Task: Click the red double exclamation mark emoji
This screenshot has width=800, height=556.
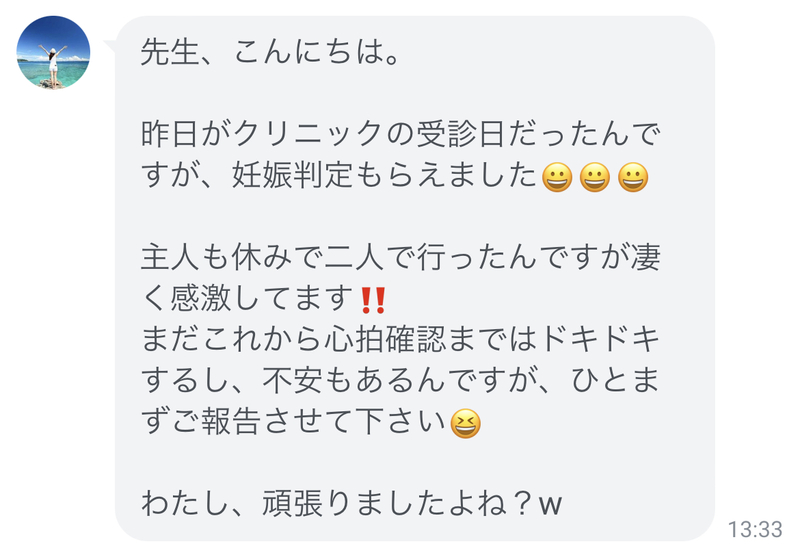Action: click(373, 300)
